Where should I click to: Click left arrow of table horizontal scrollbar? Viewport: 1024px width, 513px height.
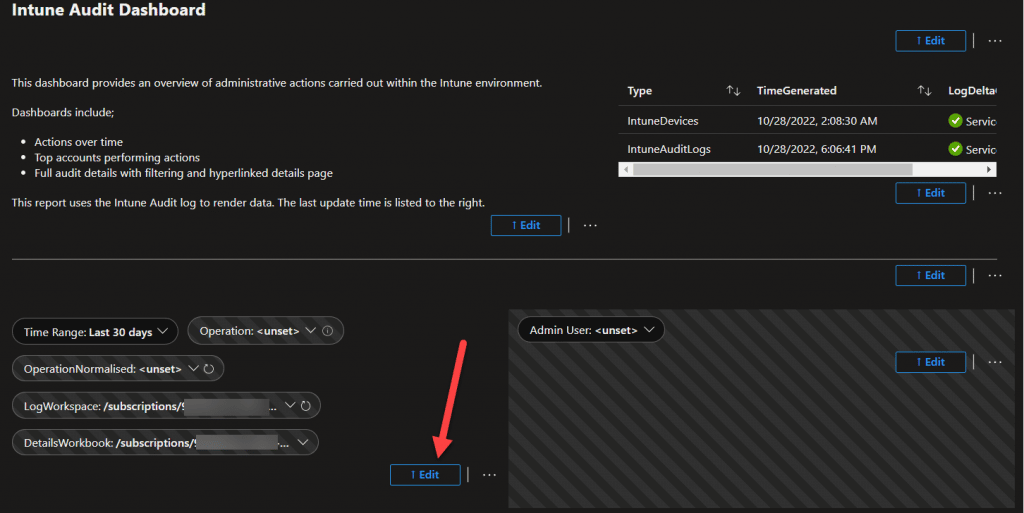point(626,170)
